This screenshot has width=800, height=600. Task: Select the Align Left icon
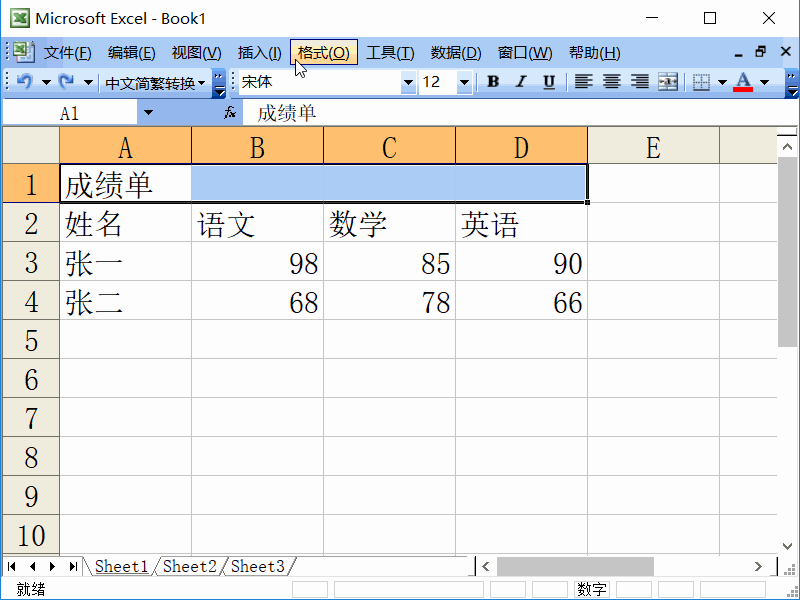(x=585, y=81)
